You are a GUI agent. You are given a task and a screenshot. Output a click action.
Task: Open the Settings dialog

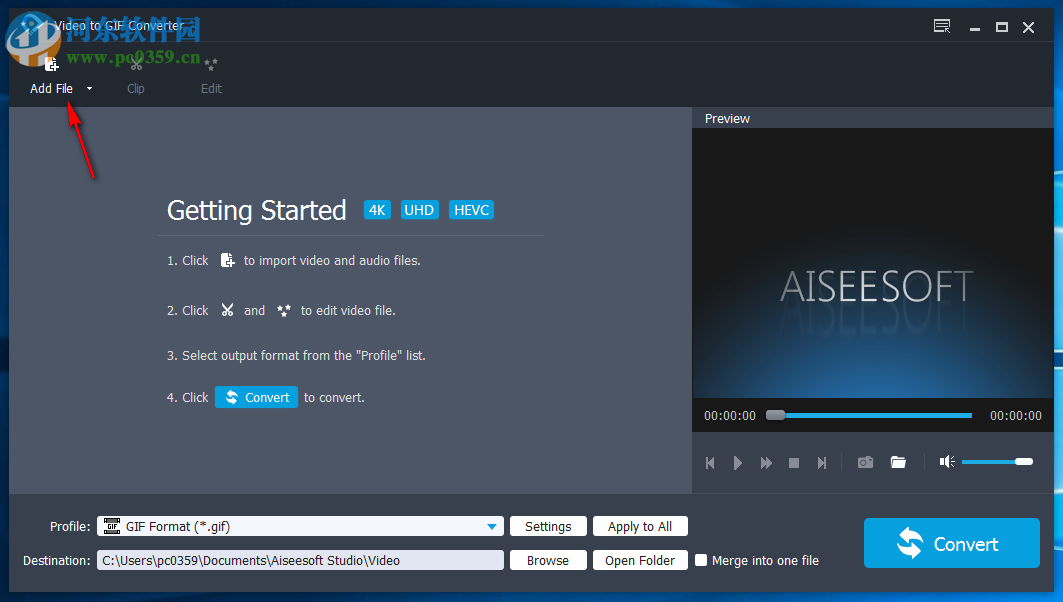pos(548,526)
